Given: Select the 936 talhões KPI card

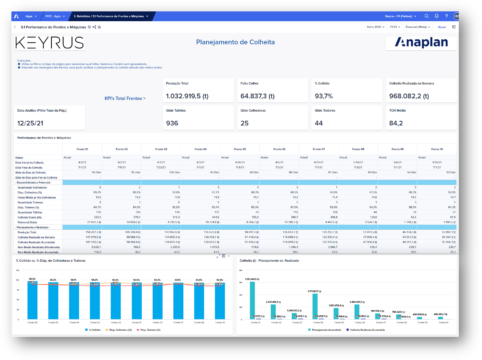Looking at the screenshot, I should pyautogui.click(x=198, y=117).
